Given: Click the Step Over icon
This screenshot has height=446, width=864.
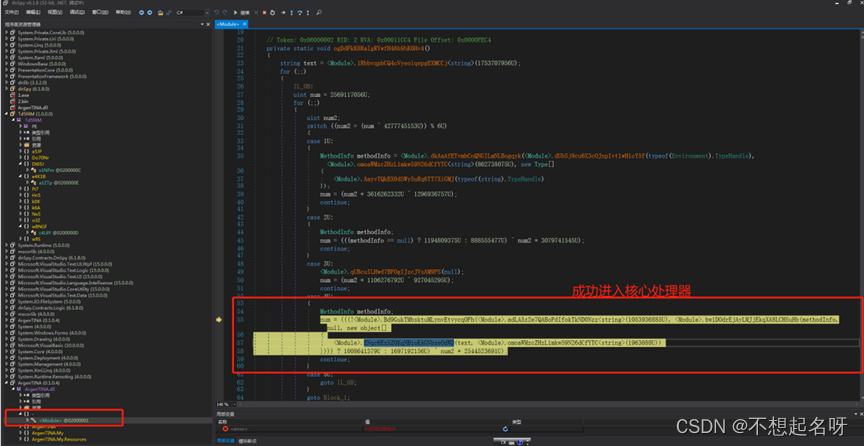Looking at the screenshot, I should point(299,12).
